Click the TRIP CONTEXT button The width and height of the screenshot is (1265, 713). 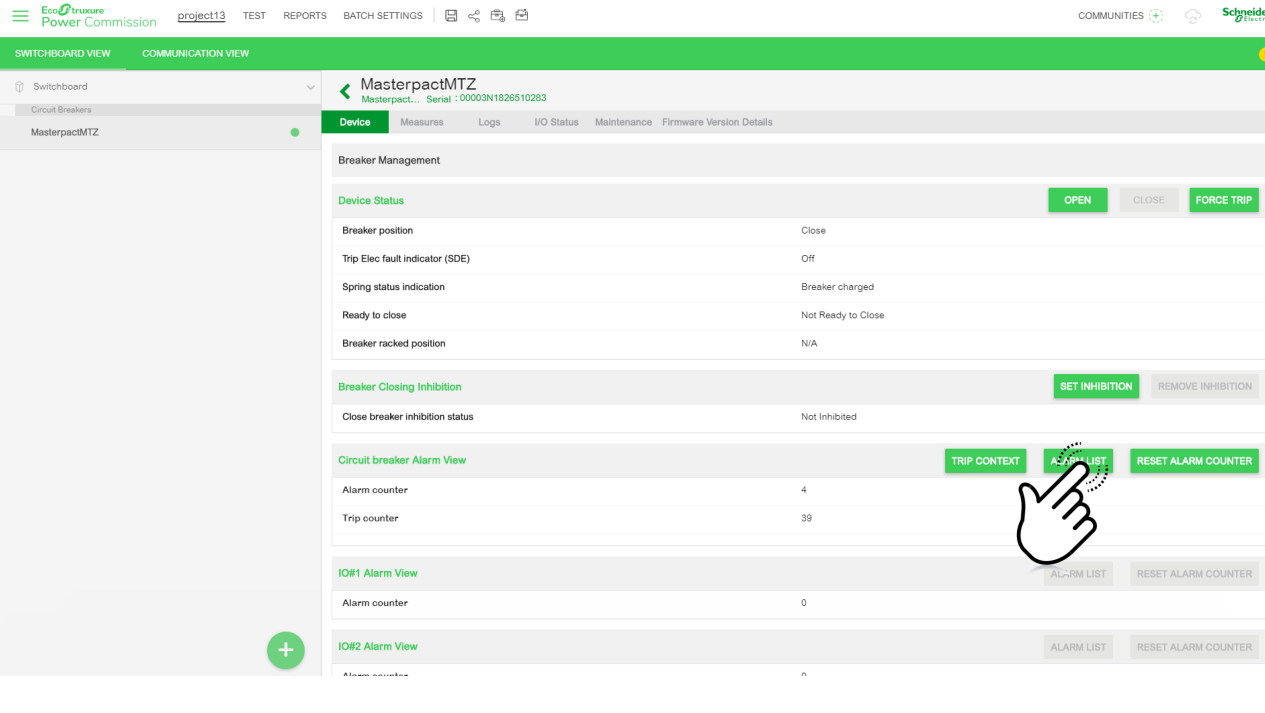986,461
